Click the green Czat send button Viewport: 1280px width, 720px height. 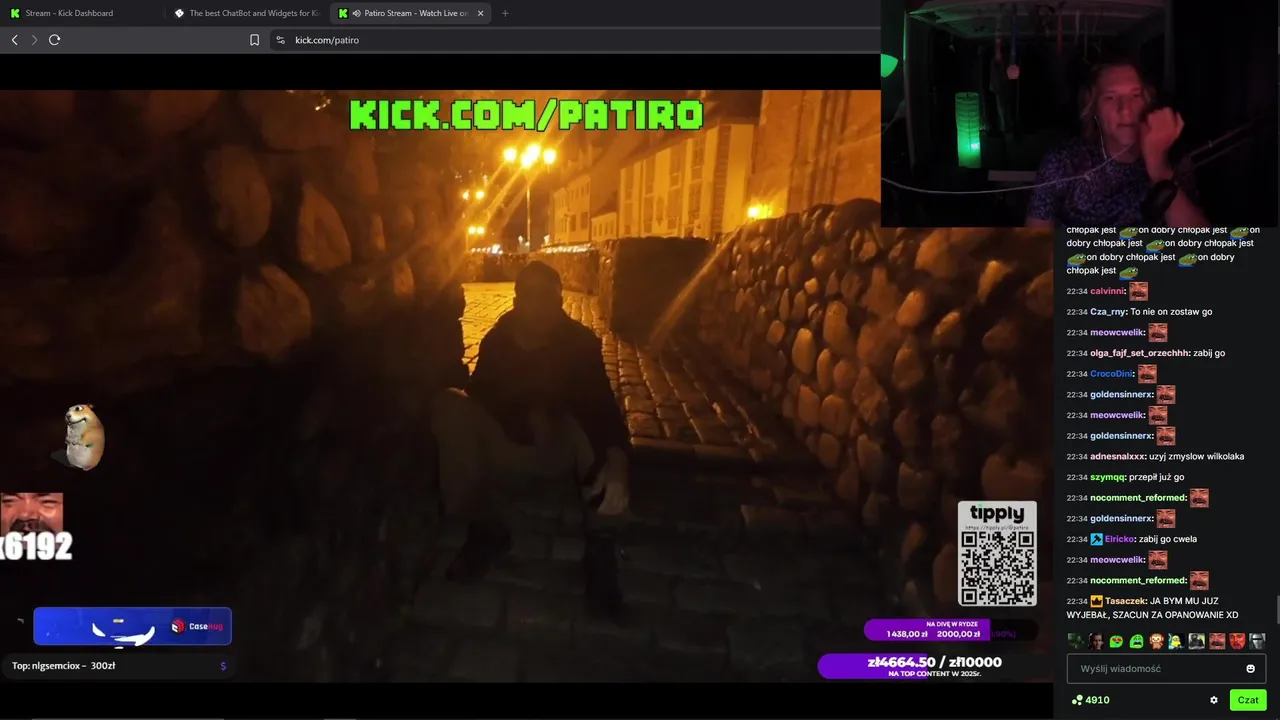tap(1248, 700)
